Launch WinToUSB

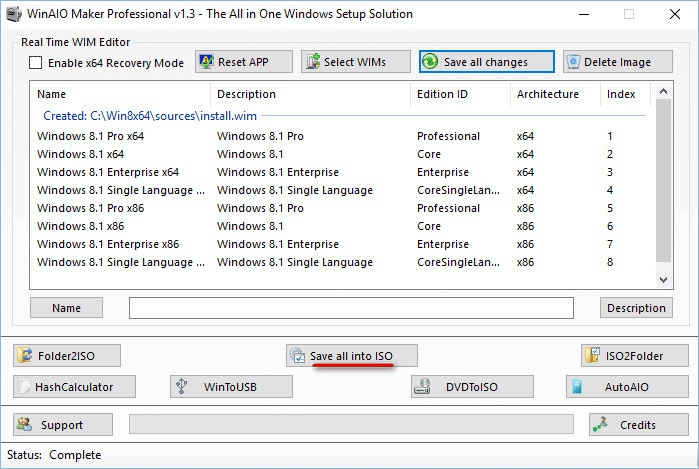(231, 387)
